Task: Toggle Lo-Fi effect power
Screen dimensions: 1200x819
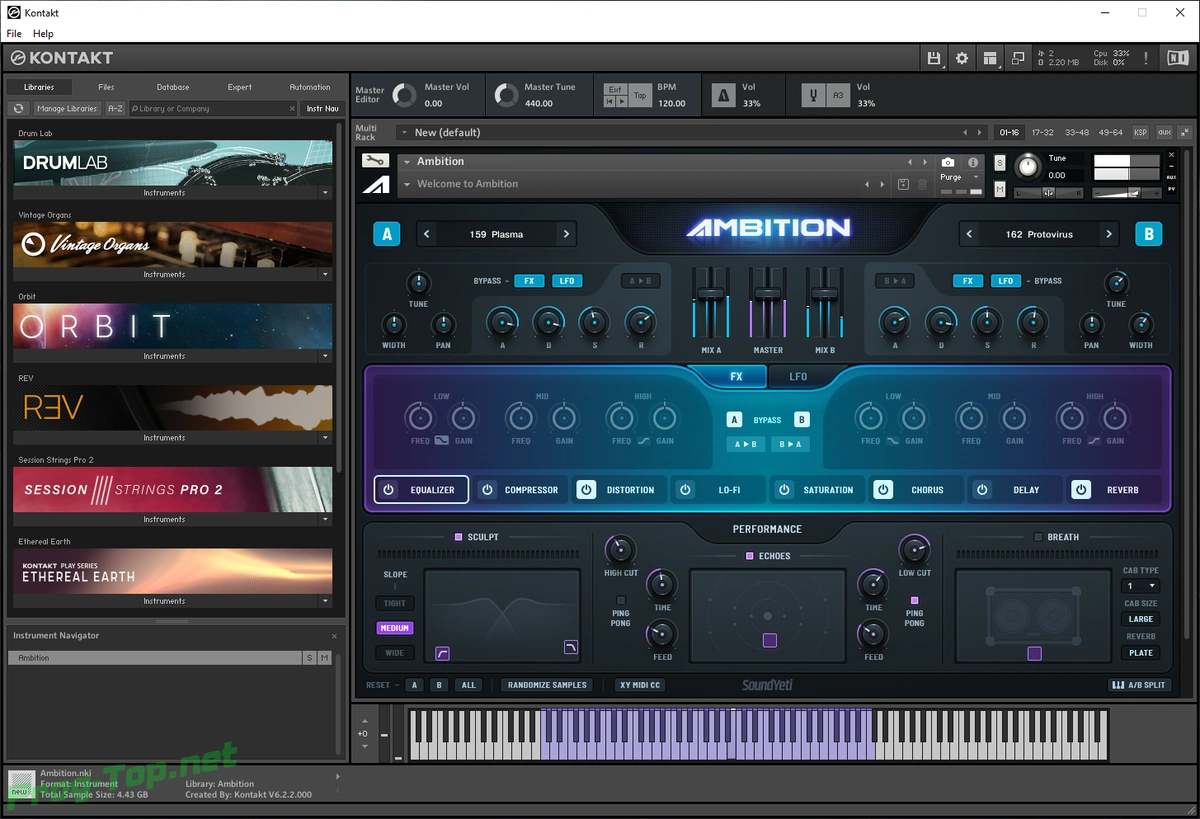Action: tap(685, 490)
